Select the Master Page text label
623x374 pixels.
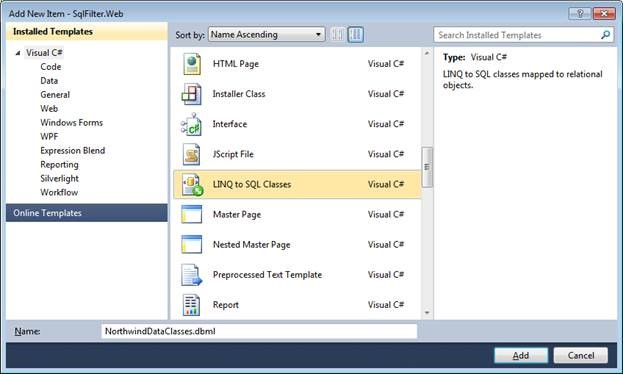pos(237,215)
